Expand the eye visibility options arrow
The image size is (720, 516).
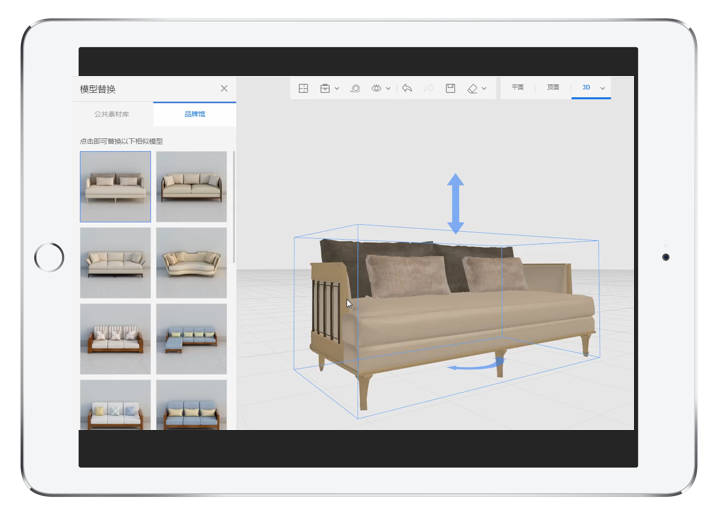click(388, 88)
